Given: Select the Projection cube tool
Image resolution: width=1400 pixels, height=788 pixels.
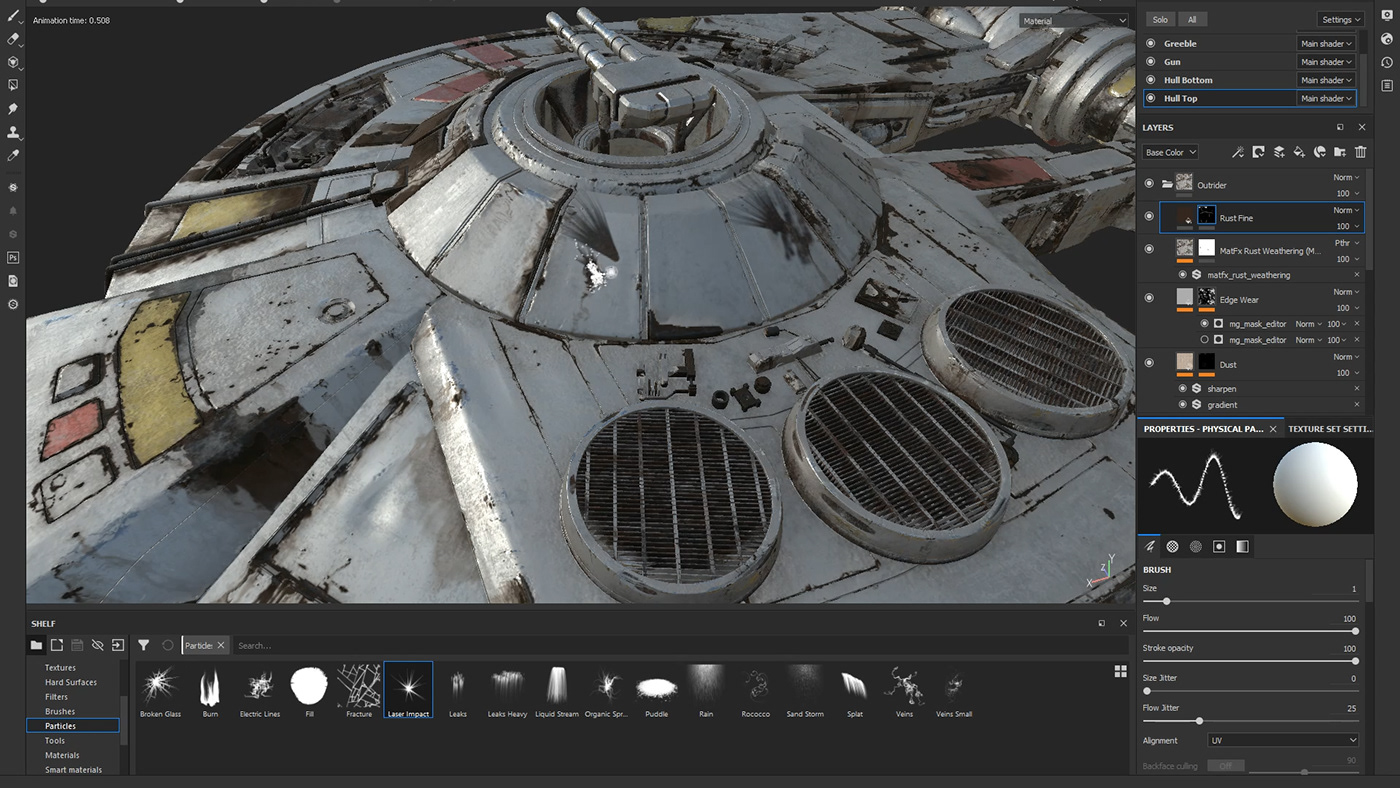Looking at the screenshot, I should [13, 62].
